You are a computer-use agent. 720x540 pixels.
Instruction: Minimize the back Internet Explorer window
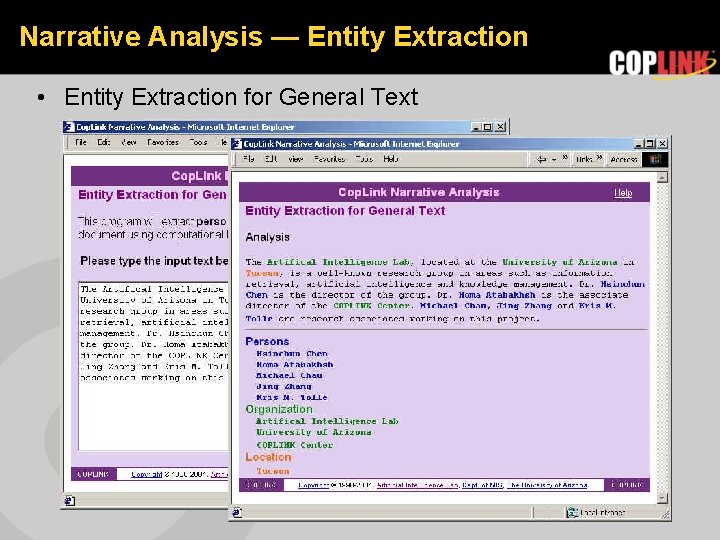coord(476,127)
